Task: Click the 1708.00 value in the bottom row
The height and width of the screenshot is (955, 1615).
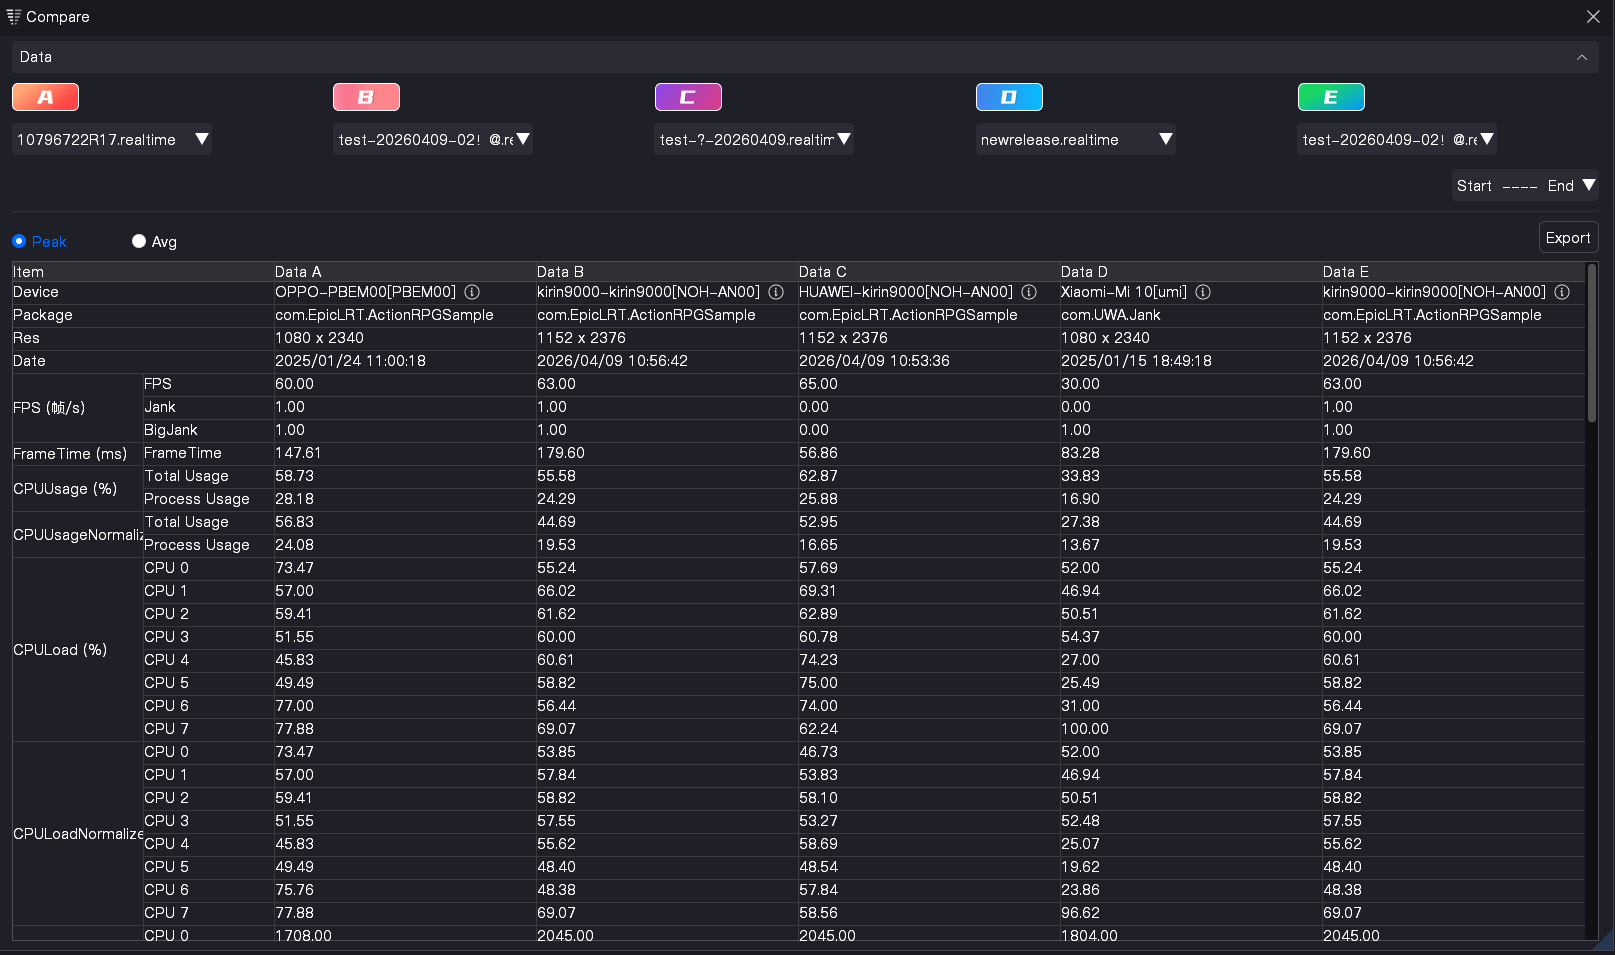Action: tap(303, 935)
